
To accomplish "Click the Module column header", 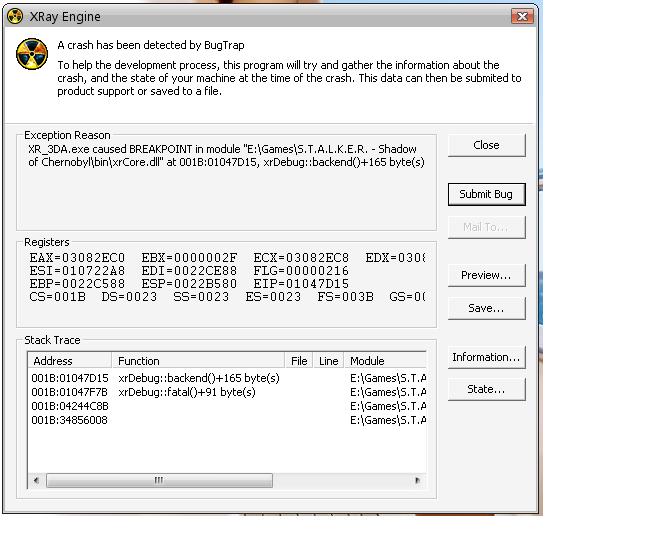I will pos(385,360).
